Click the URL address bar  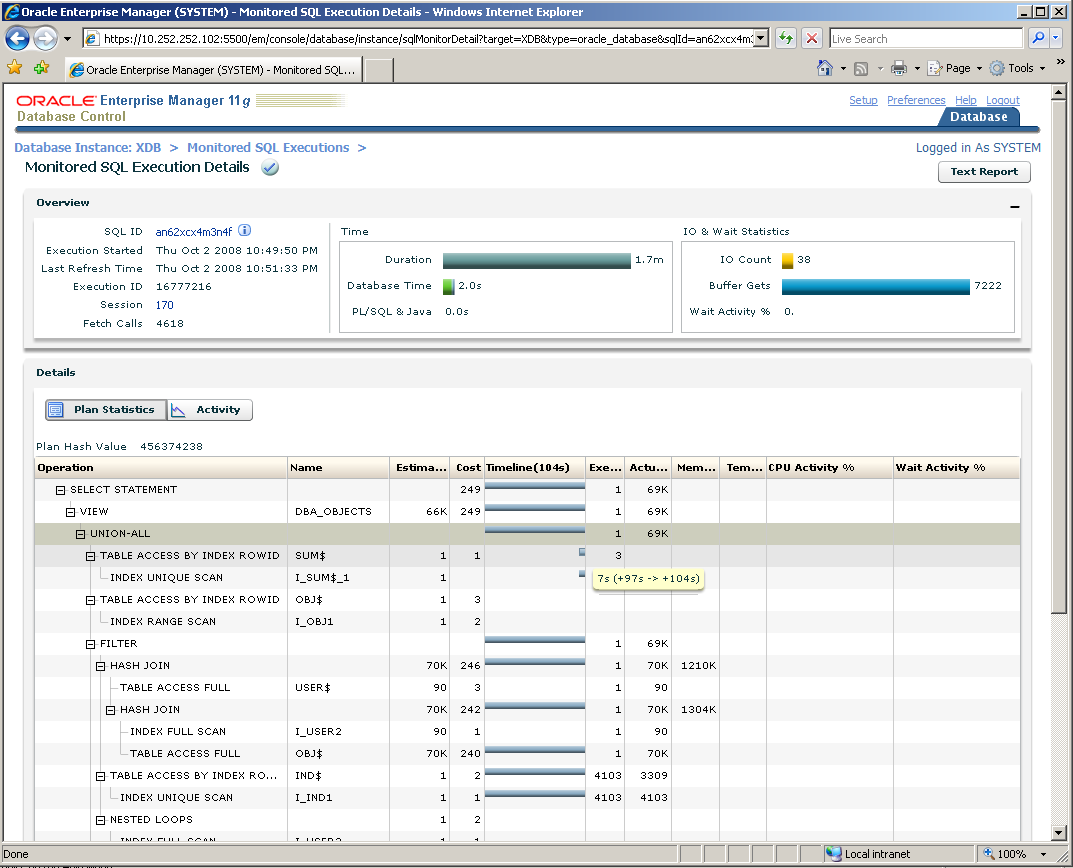(x=419, y=39)
